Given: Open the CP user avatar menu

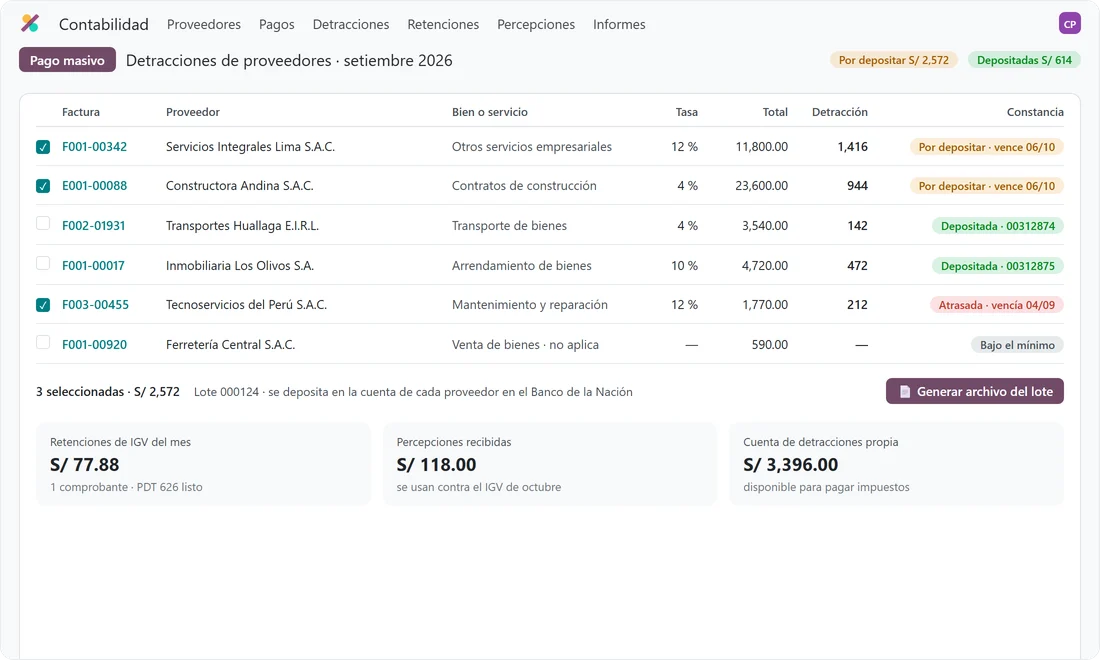Looking at the screenshot, I should pos(1069,23).
